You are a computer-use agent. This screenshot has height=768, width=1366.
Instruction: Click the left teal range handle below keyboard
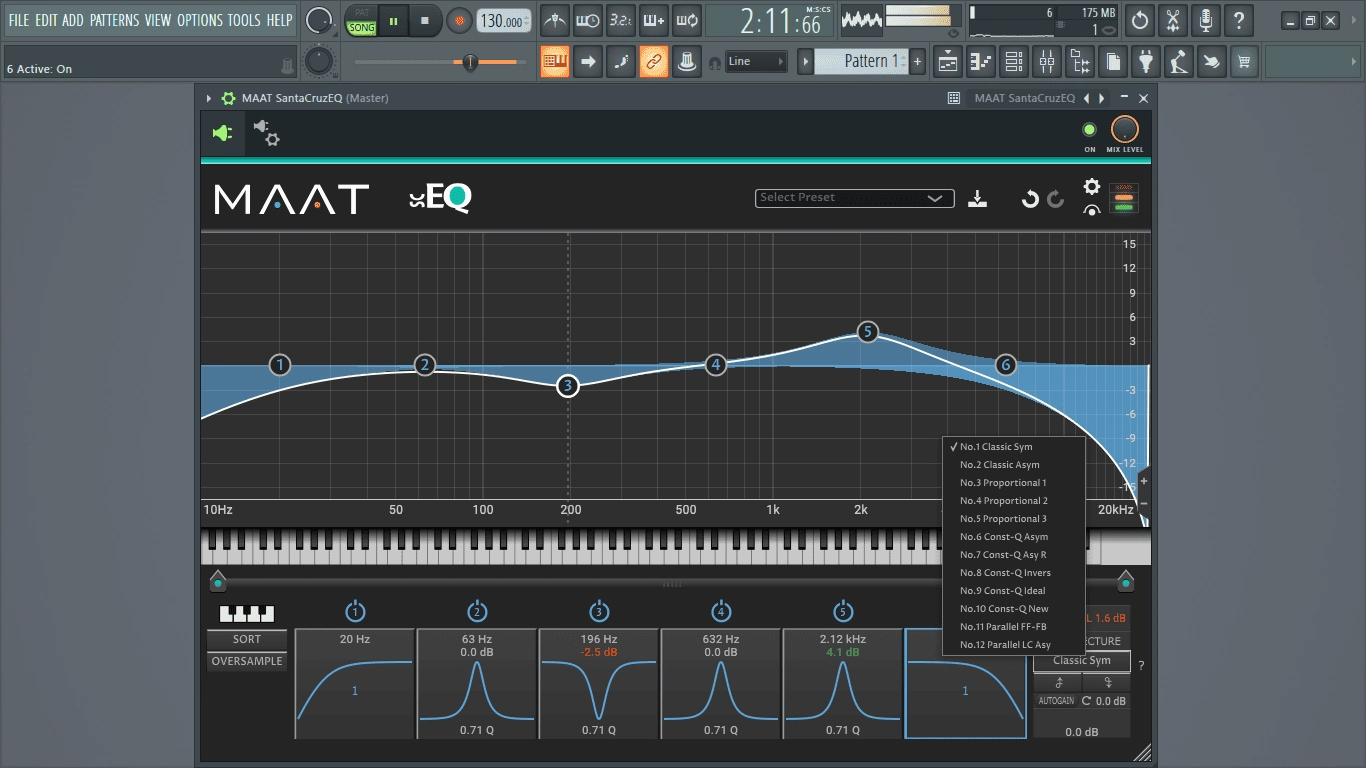218,582
